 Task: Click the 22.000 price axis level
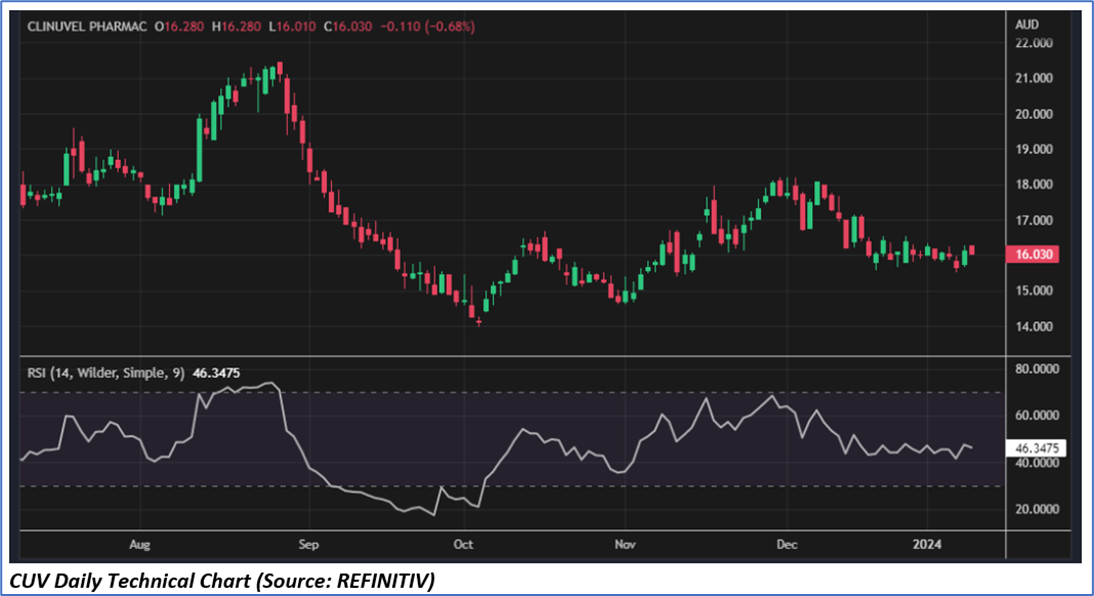pyautogui.click(x=1034, y=43)
